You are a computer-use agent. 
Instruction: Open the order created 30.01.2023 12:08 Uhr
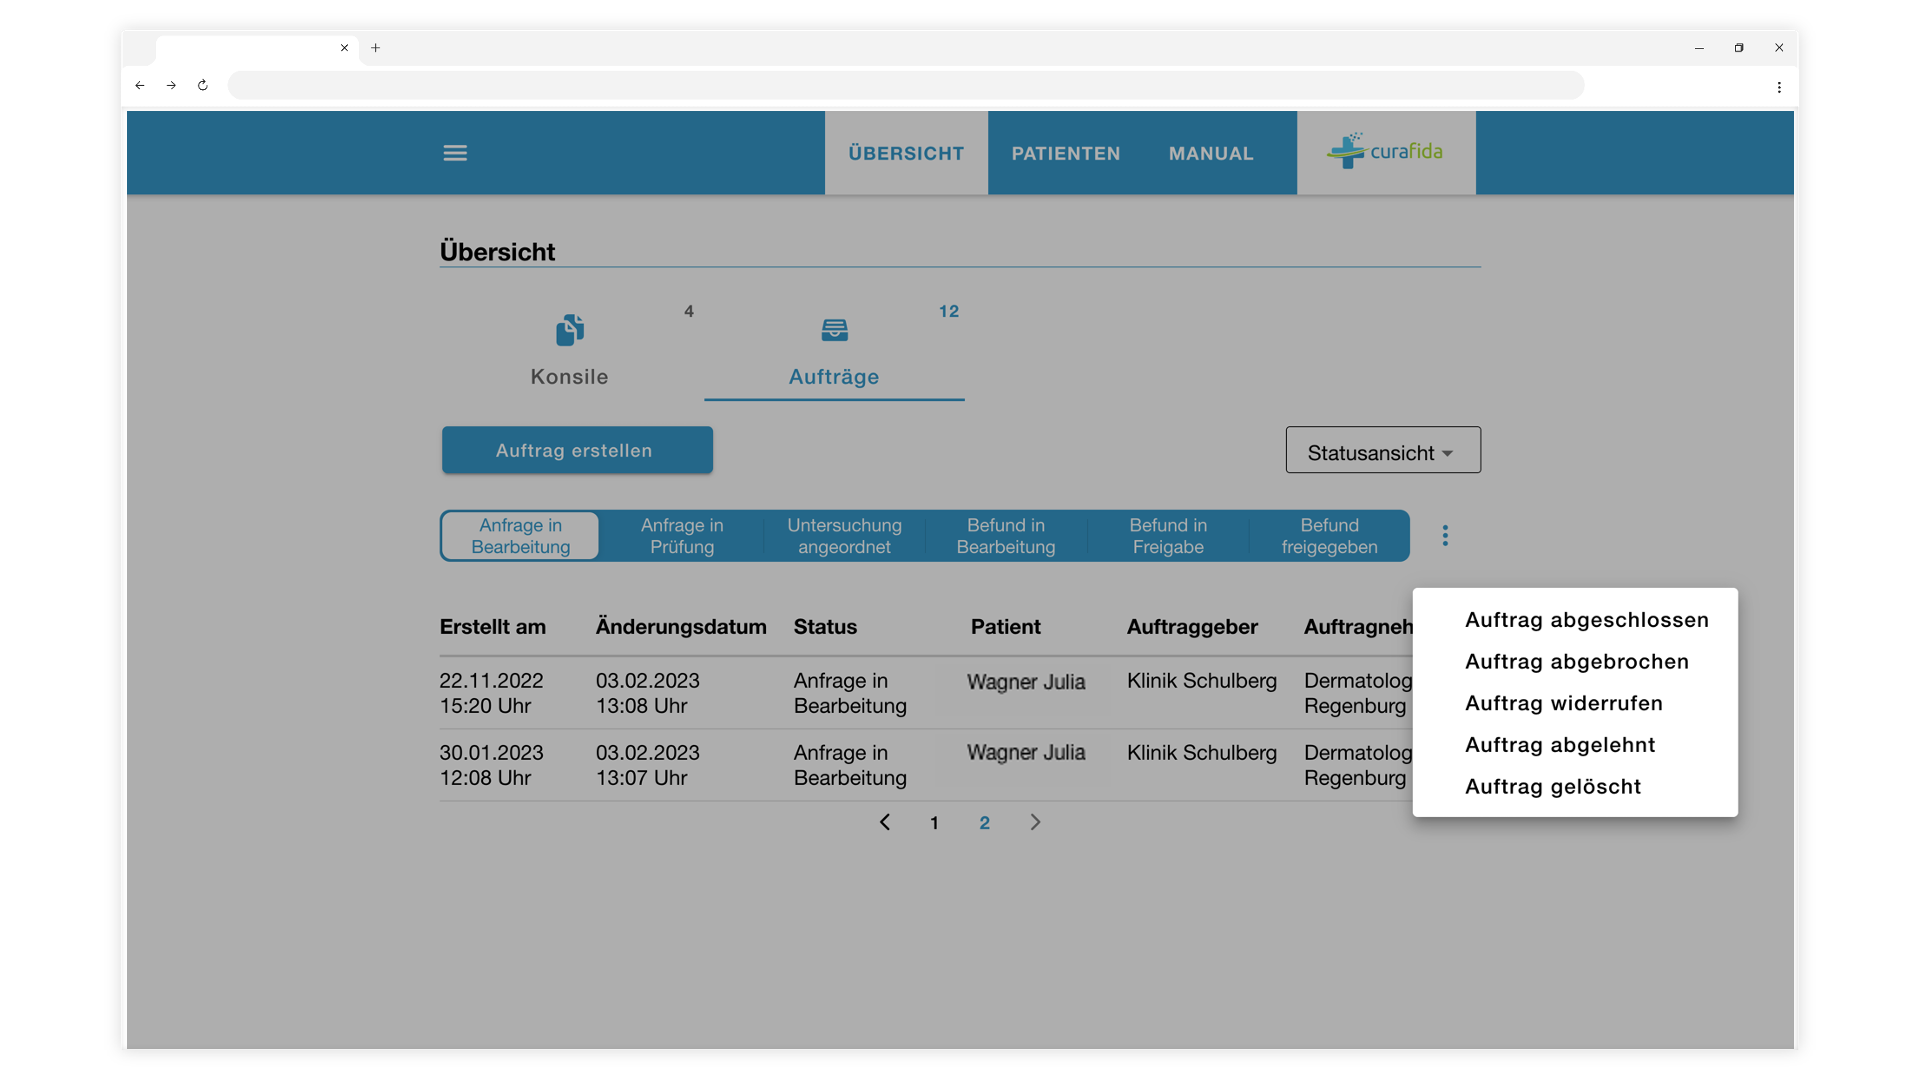(x=491, y=765)
